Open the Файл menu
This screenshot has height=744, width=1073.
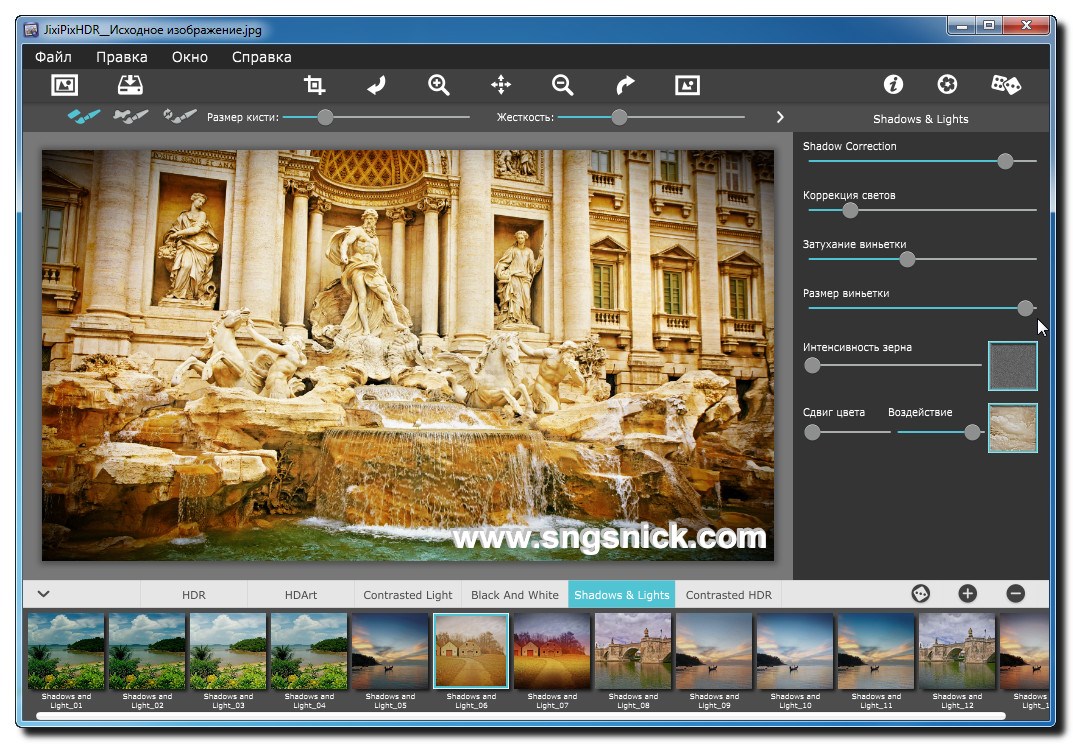click(53, 57)
